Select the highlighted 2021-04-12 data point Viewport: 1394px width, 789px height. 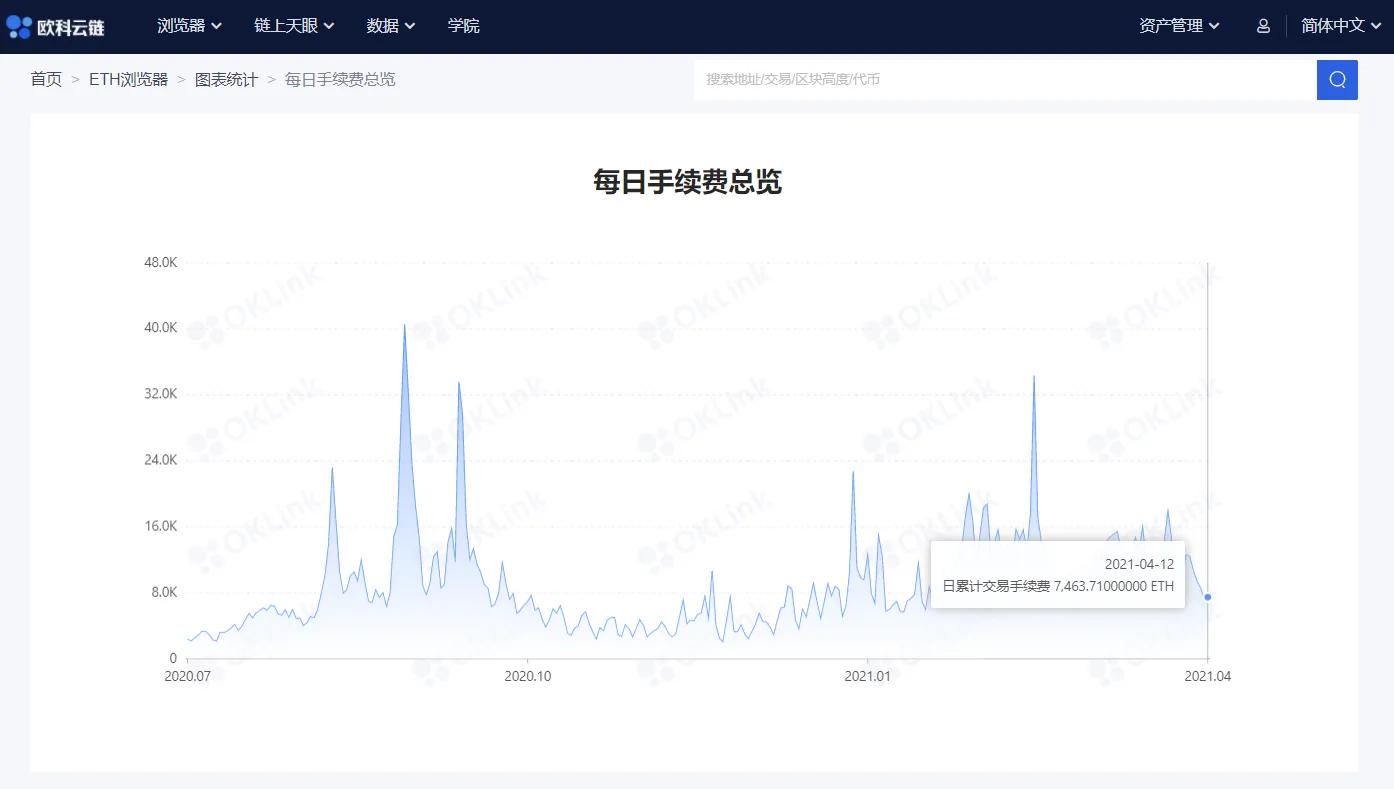pos(1207,596)
